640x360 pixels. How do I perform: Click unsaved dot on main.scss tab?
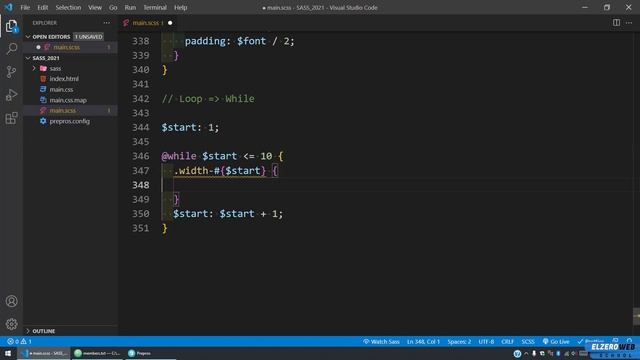[x=170, y=23]
